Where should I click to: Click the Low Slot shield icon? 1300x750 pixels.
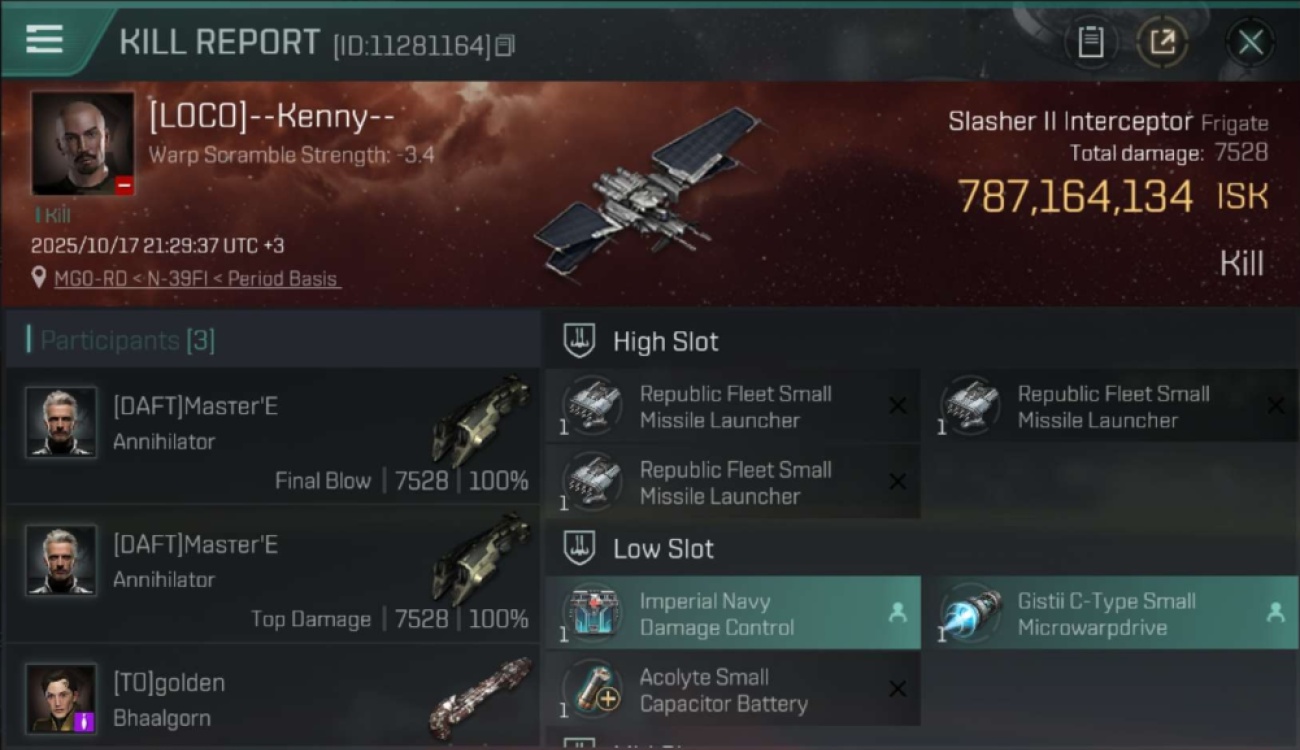tap(579, 548)
